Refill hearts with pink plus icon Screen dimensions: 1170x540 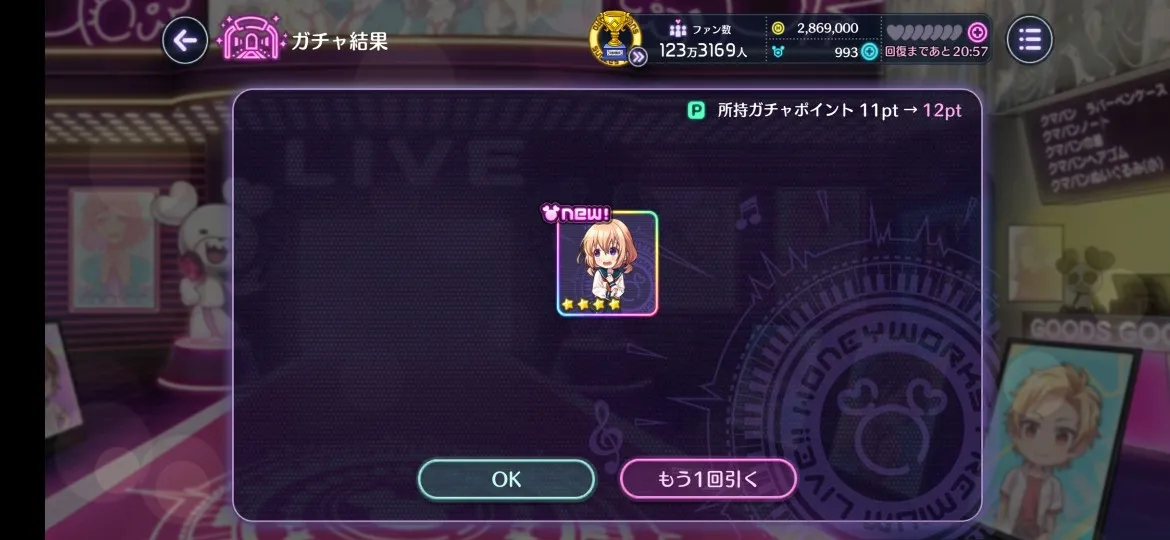click(977, 32)
